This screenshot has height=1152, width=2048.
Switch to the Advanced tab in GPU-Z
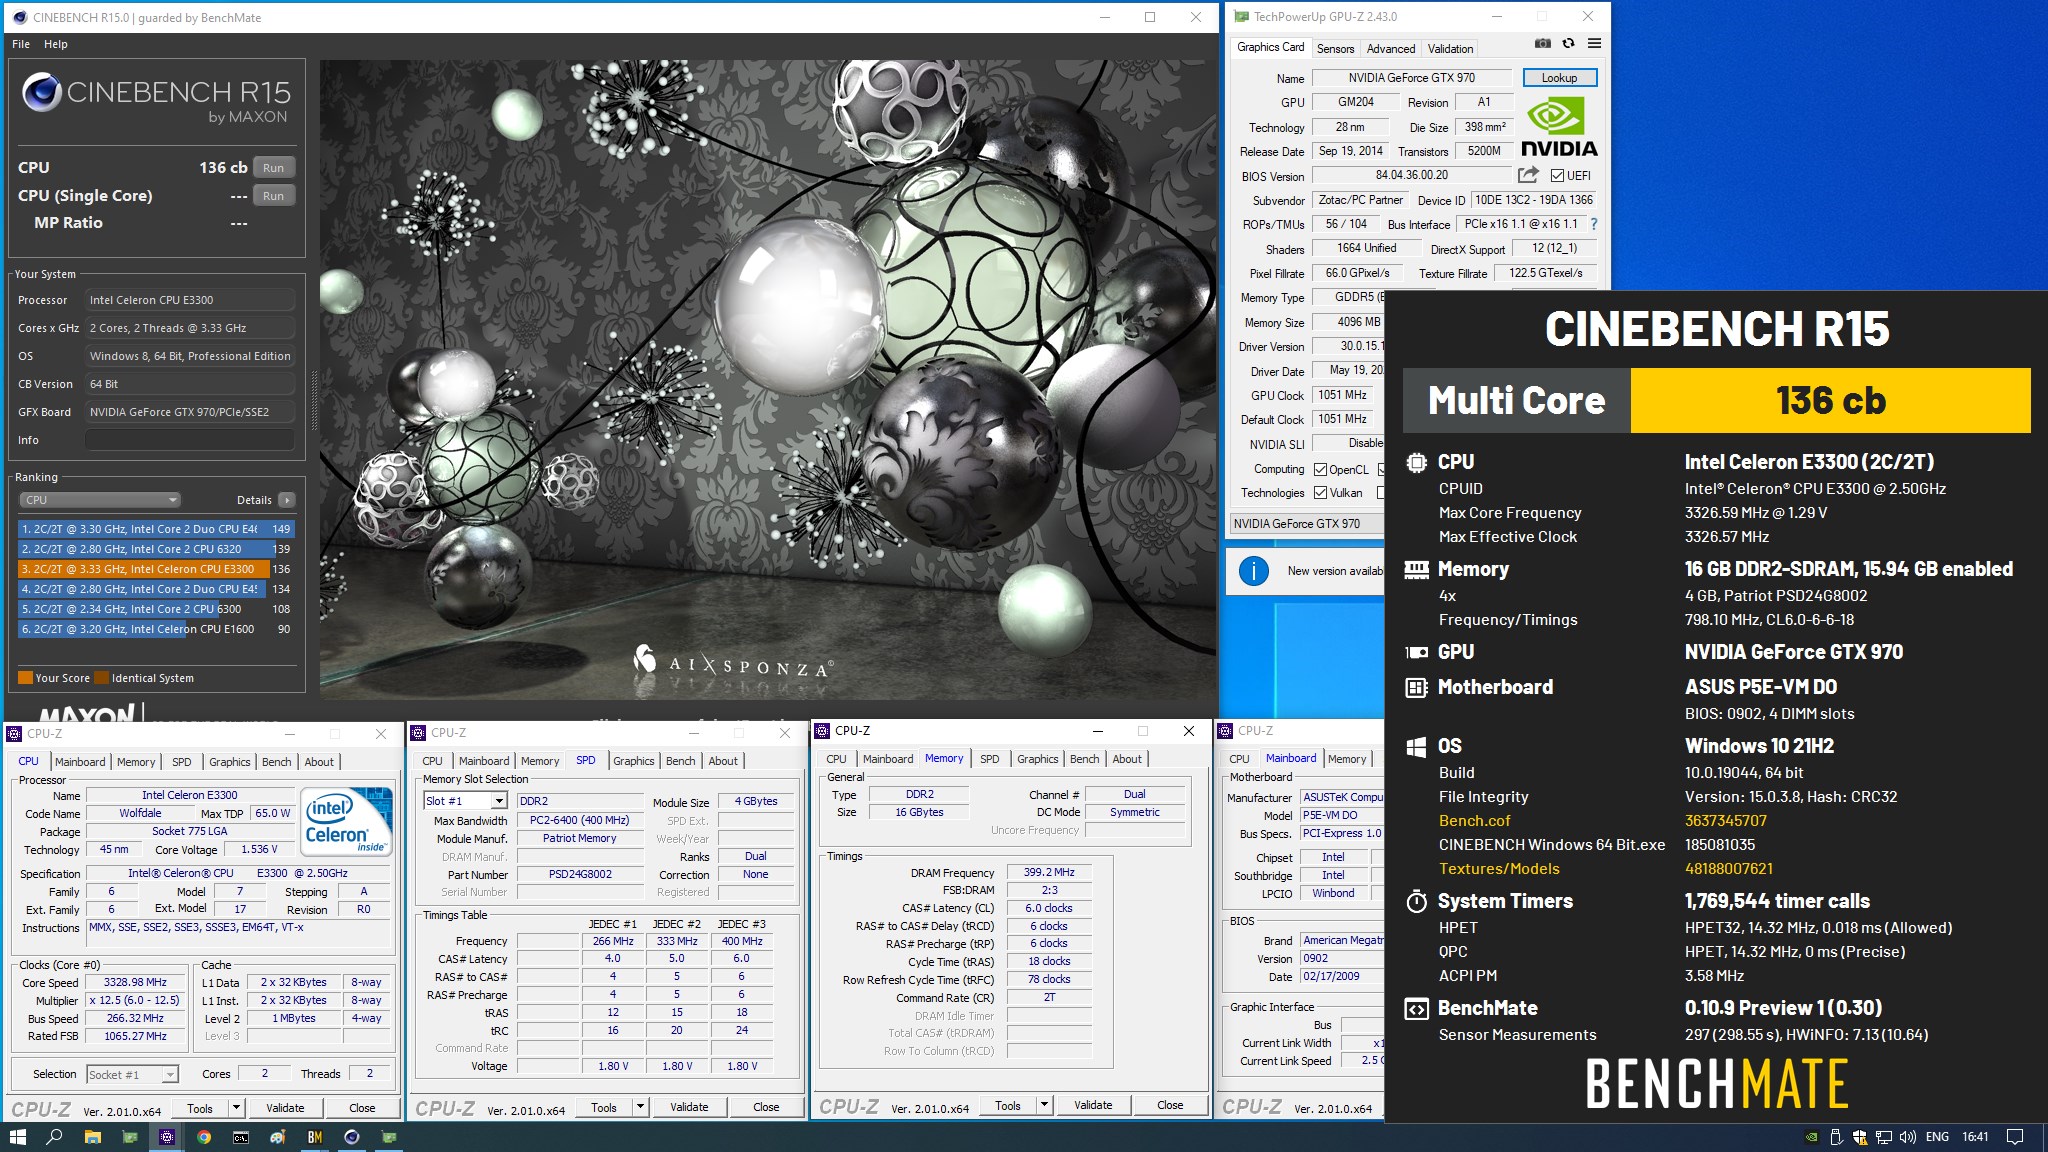1391,48
